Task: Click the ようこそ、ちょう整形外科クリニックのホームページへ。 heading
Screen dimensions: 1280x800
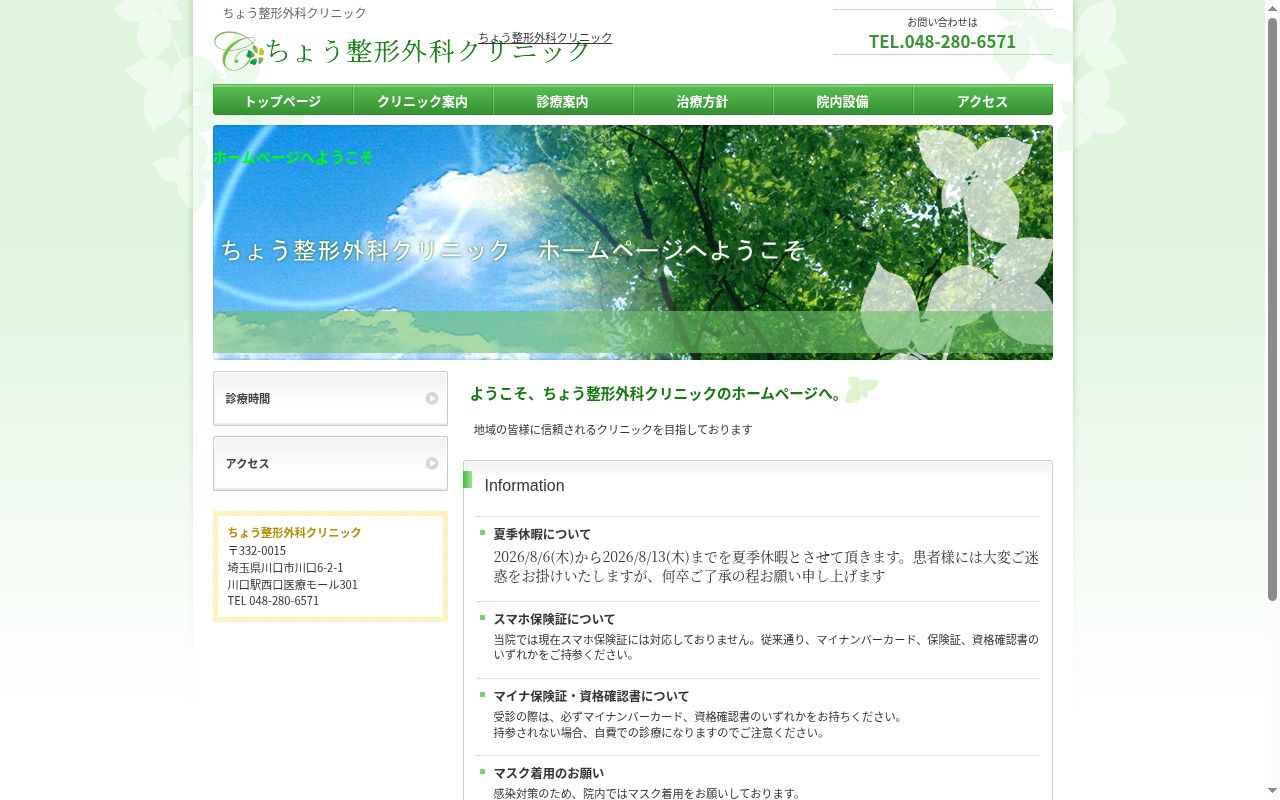Action: [x=658, y=393]
